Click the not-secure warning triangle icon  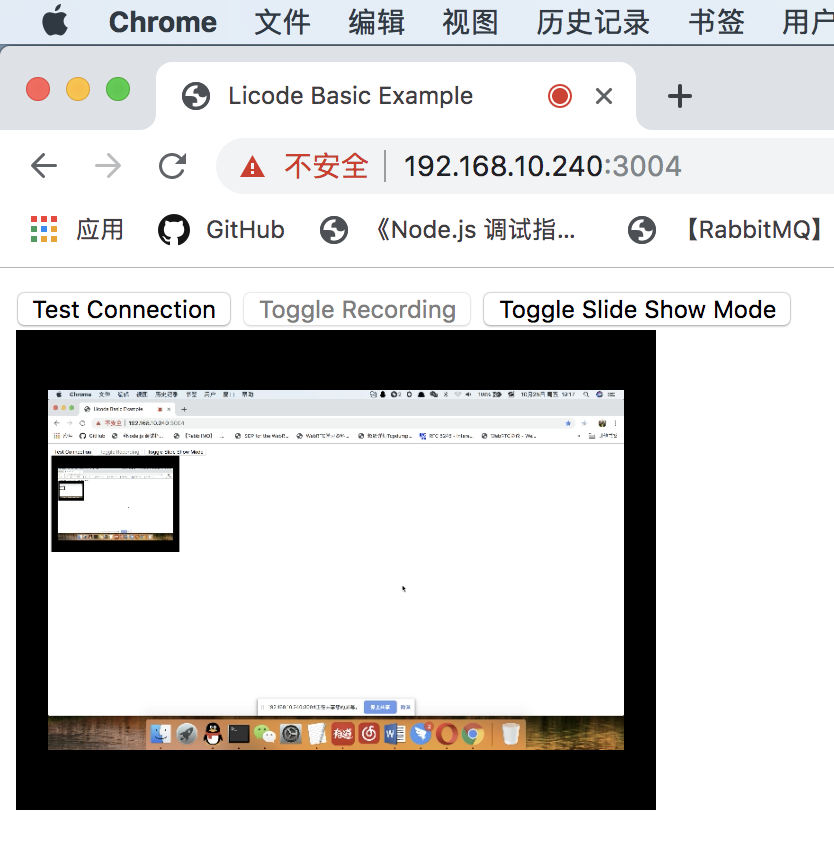pyautogui.click(x=252, y=166)
